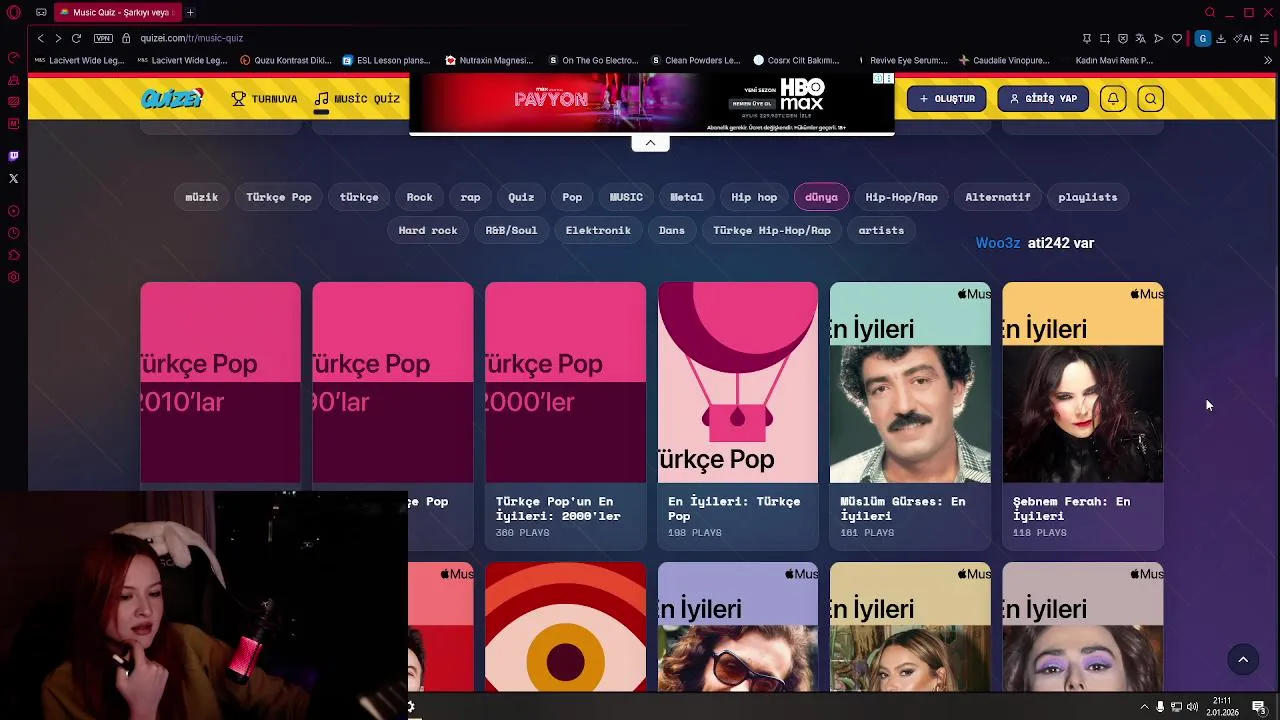Open the browser downloads icon

(x=1221, y=38)
